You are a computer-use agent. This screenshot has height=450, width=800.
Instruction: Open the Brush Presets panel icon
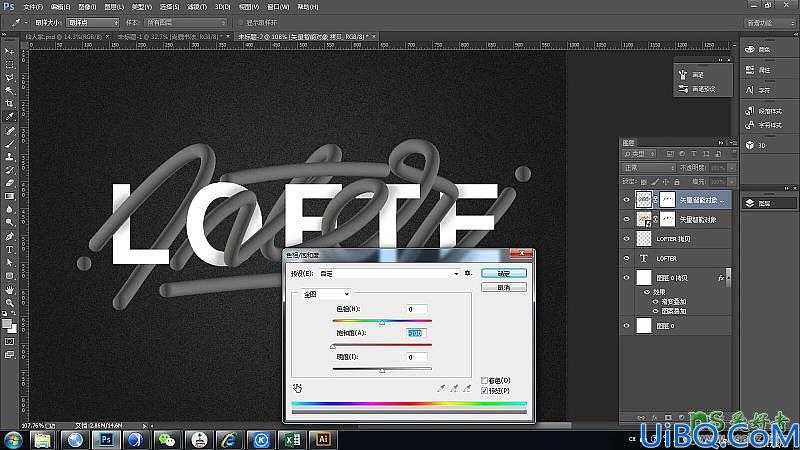click(x=683, y=89)
